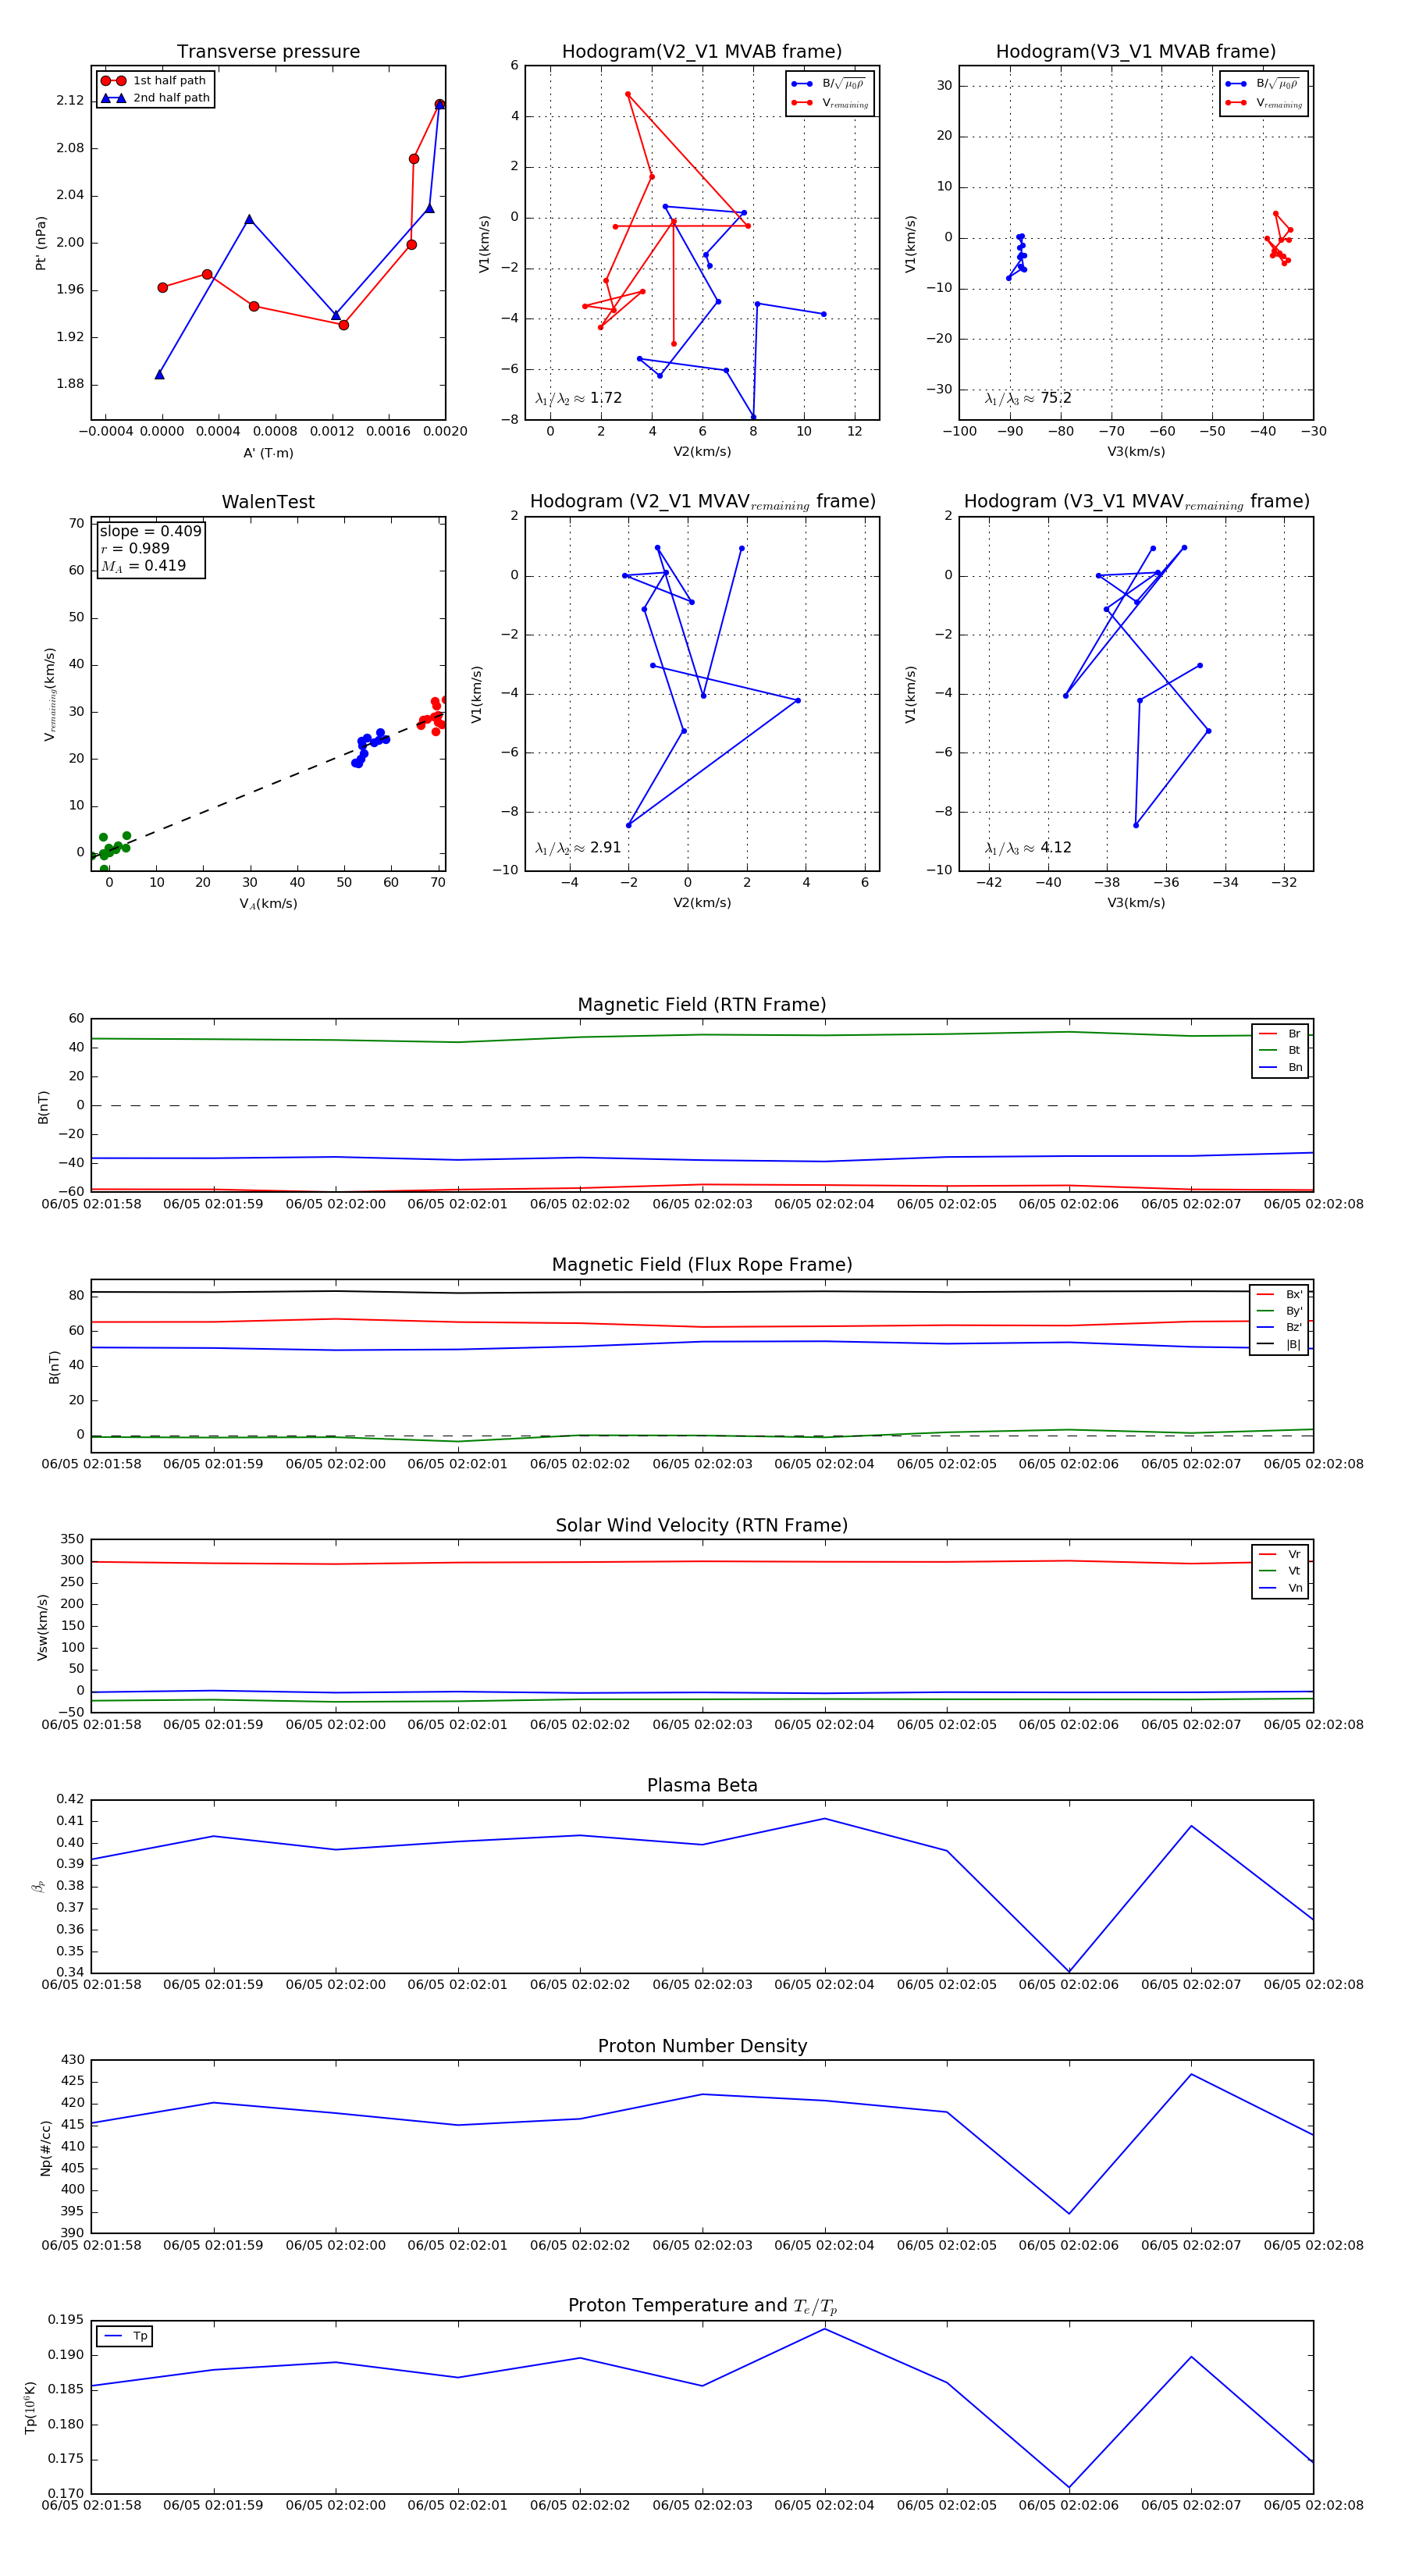
Task: Click the "V_A(km/s)" x-axis label
Action: pyautogui.click(x=268, y=904)
